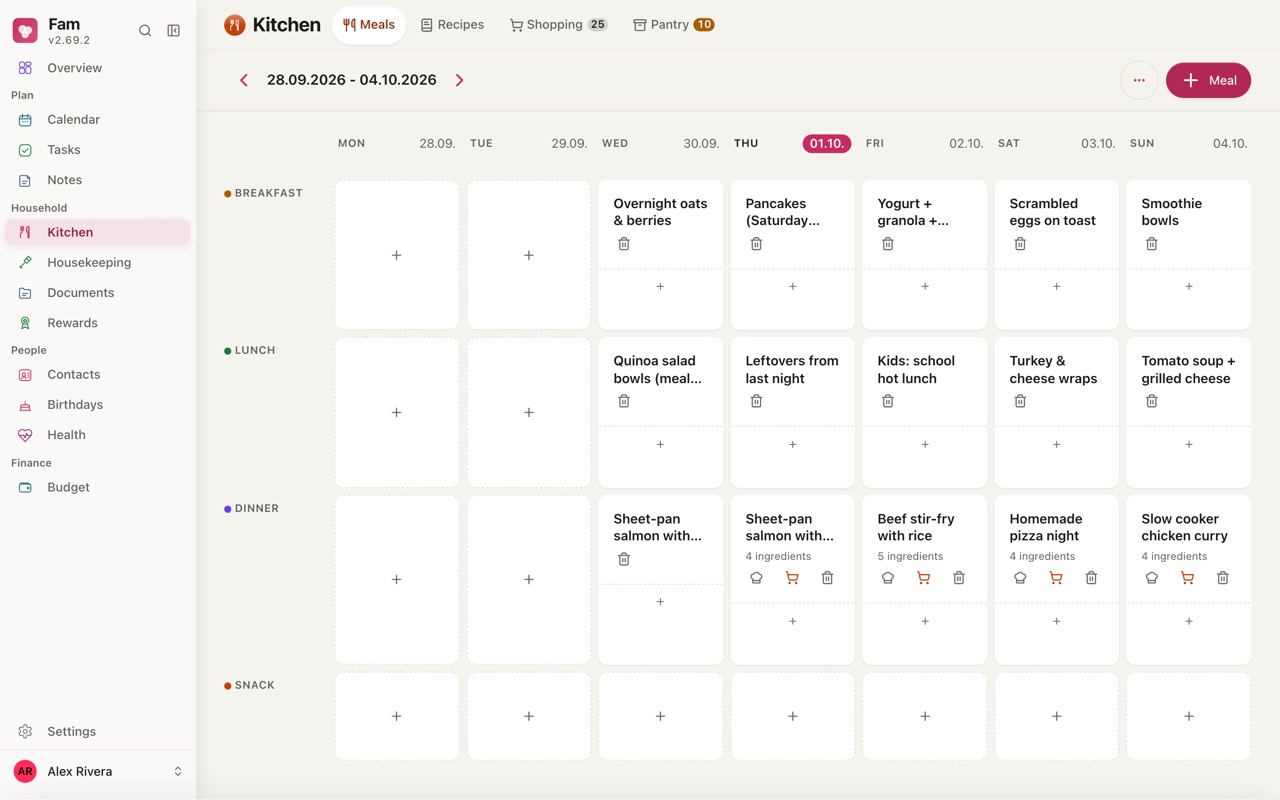The width and height of the screenshot is (1280, 800).
Task: Remove the Quinoa salad bowls lunch
Action: click(624, 401)
